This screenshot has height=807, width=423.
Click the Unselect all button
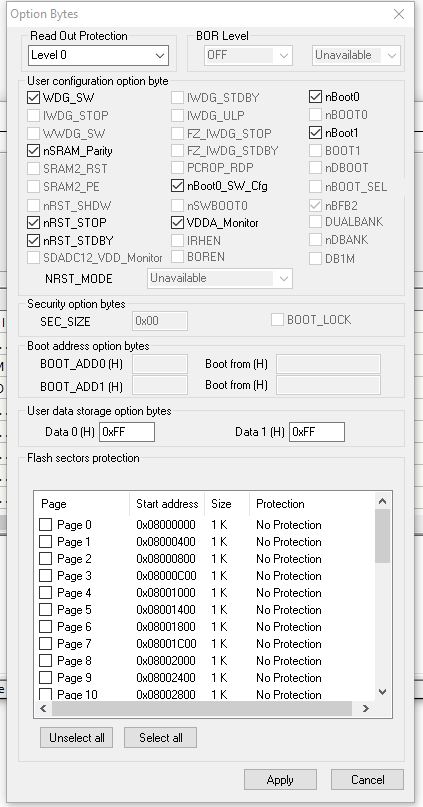tap(77, 738)
